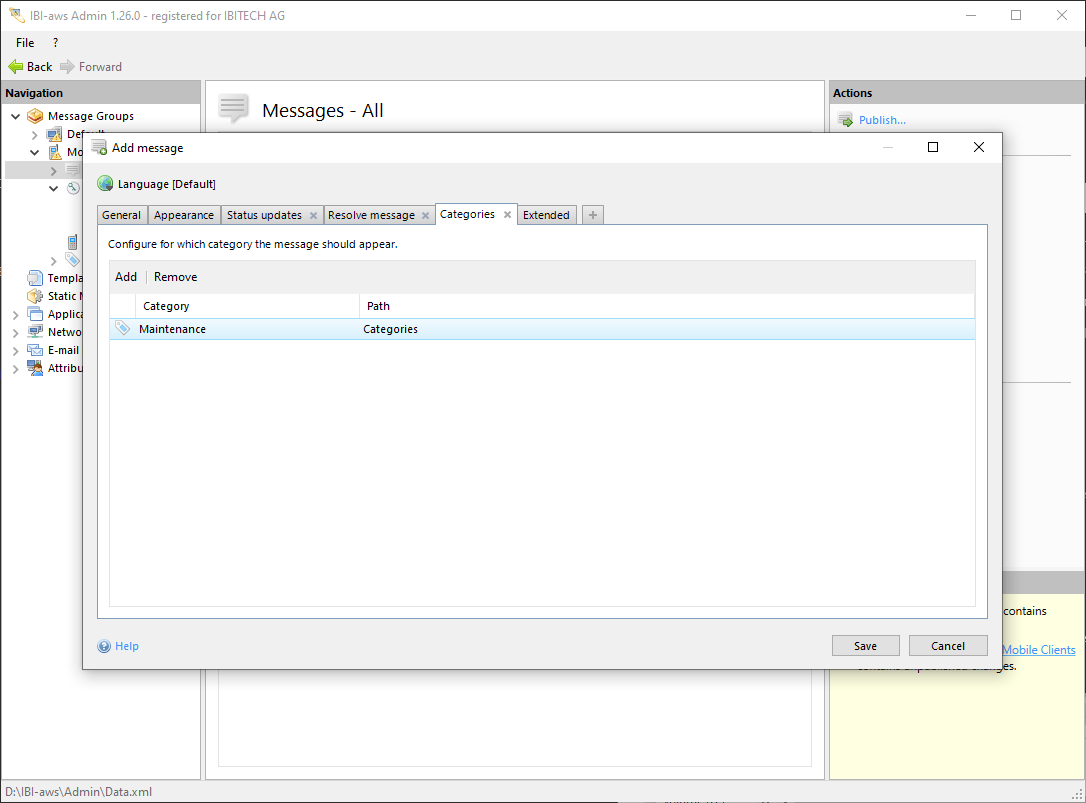The image size is (1086, 803).
Task: Open the File menu
Action: [25, 43]
